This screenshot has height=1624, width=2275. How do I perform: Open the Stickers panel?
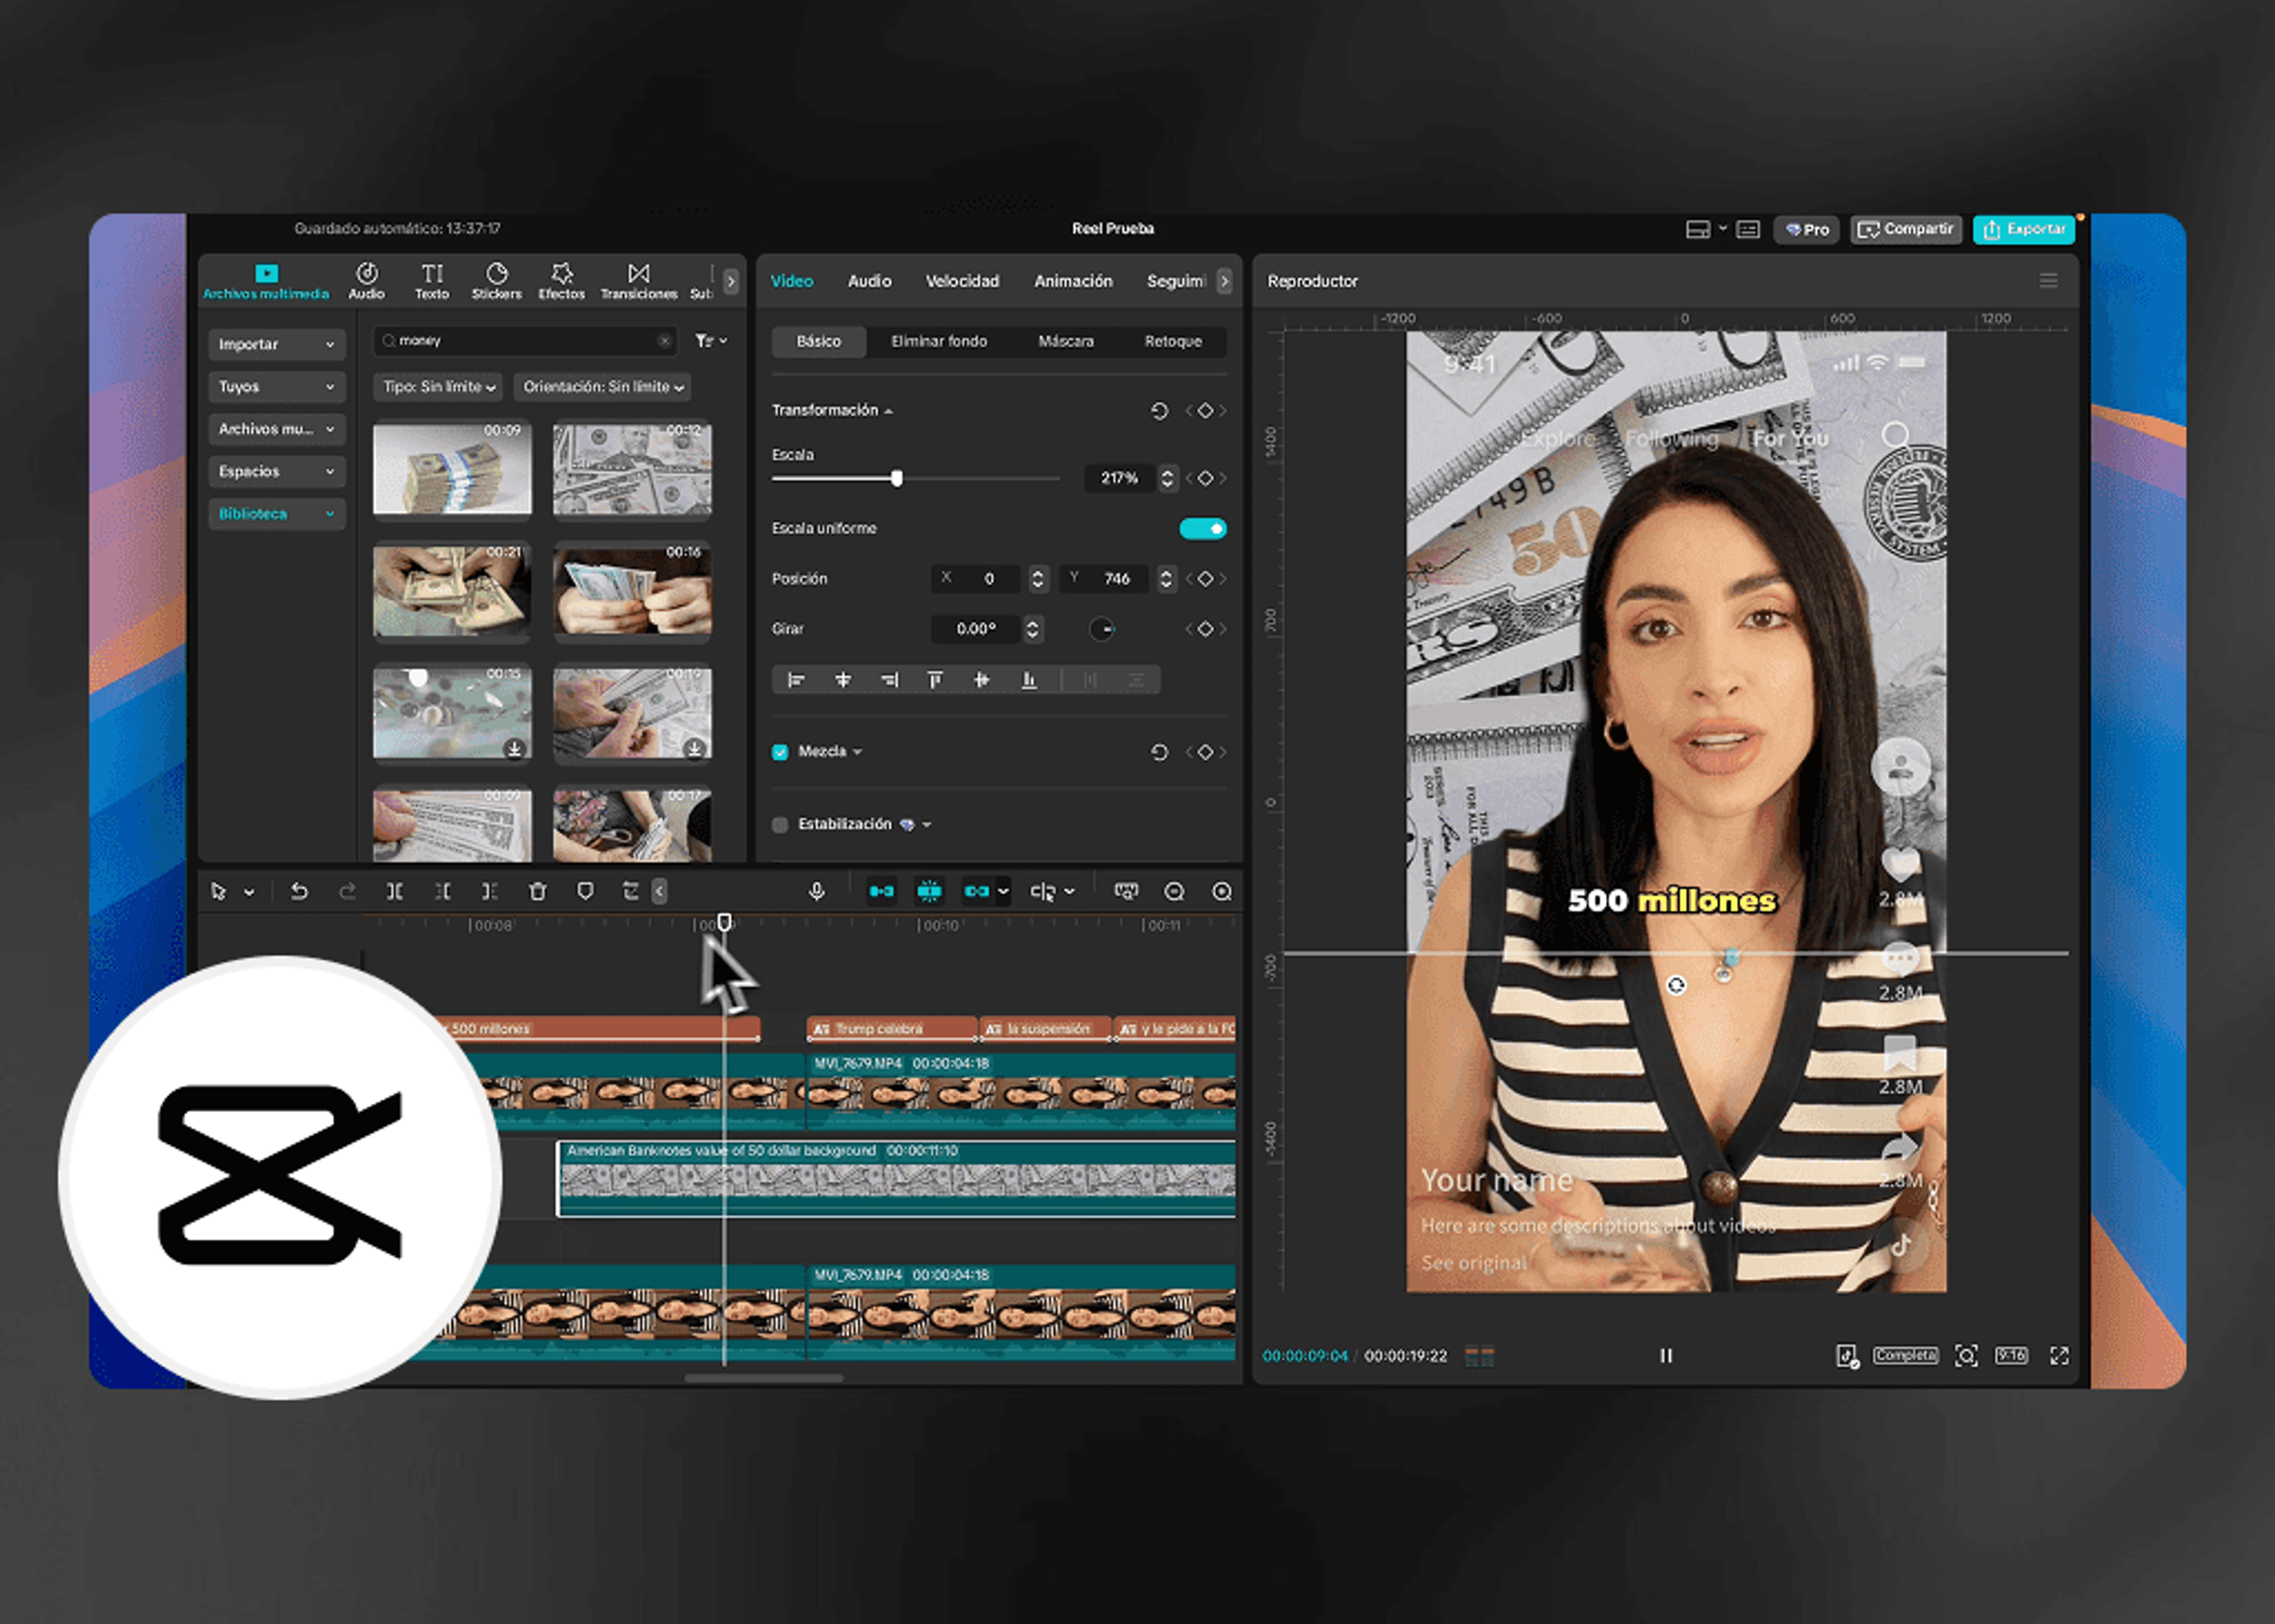click(496, 281)
